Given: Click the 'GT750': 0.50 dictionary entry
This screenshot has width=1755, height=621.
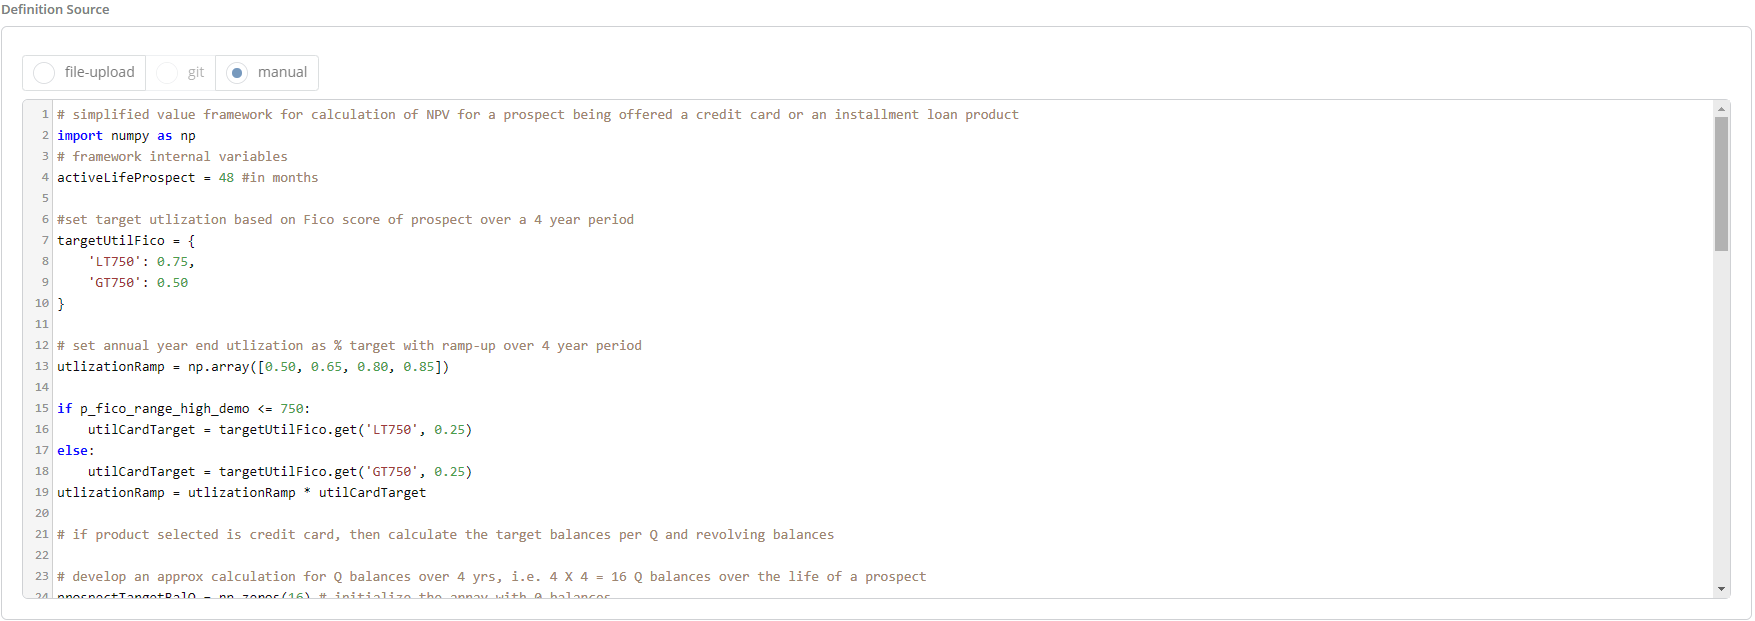Looking at the screenshot, I should [x=138, y=283].
